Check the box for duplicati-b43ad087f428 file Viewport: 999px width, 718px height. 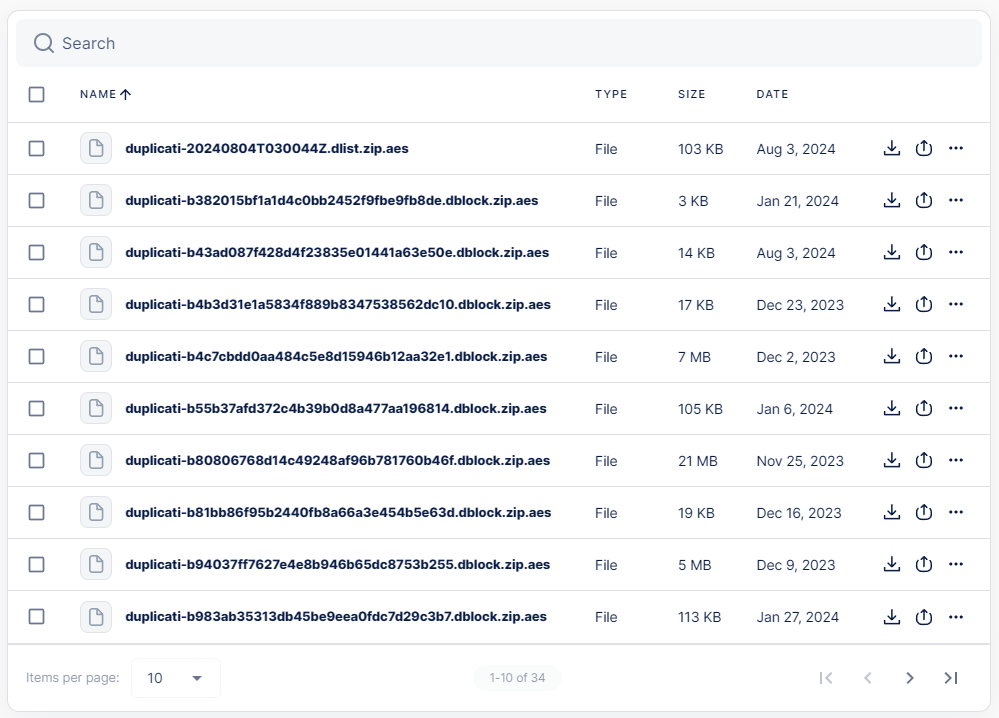37,252
